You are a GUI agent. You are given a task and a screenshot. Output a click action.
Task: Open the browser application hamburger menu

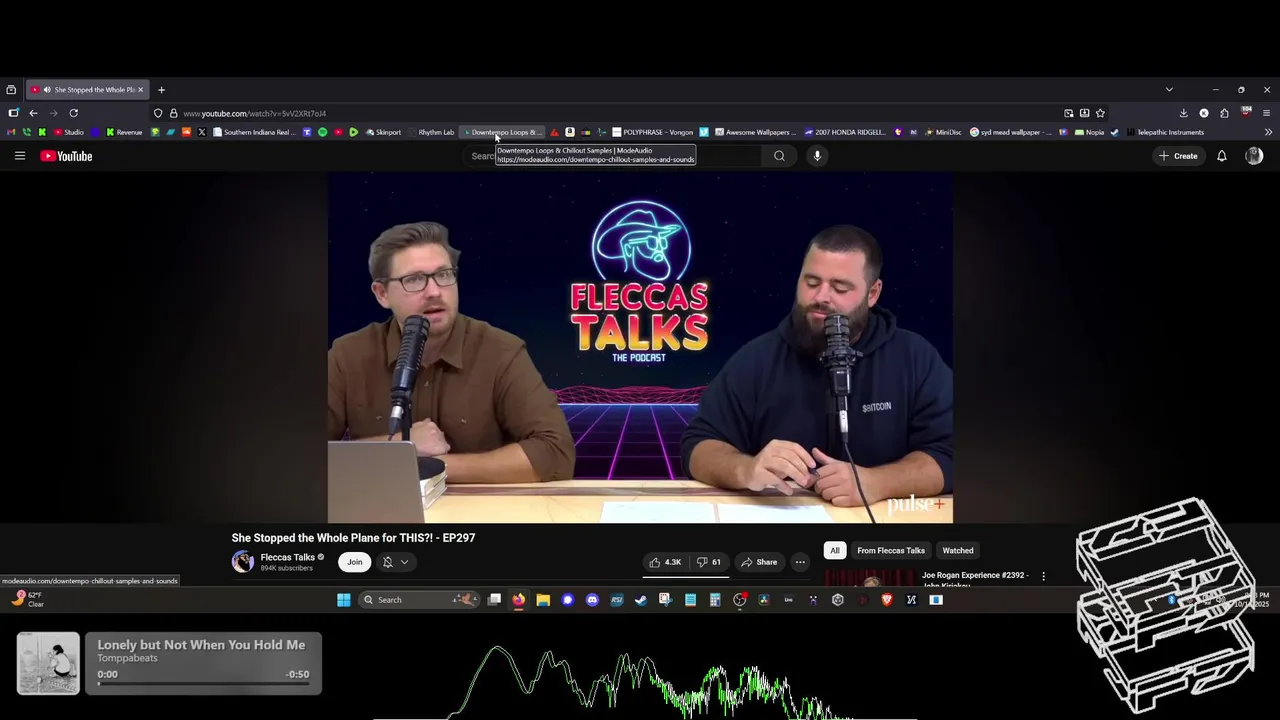(1266, 113)
